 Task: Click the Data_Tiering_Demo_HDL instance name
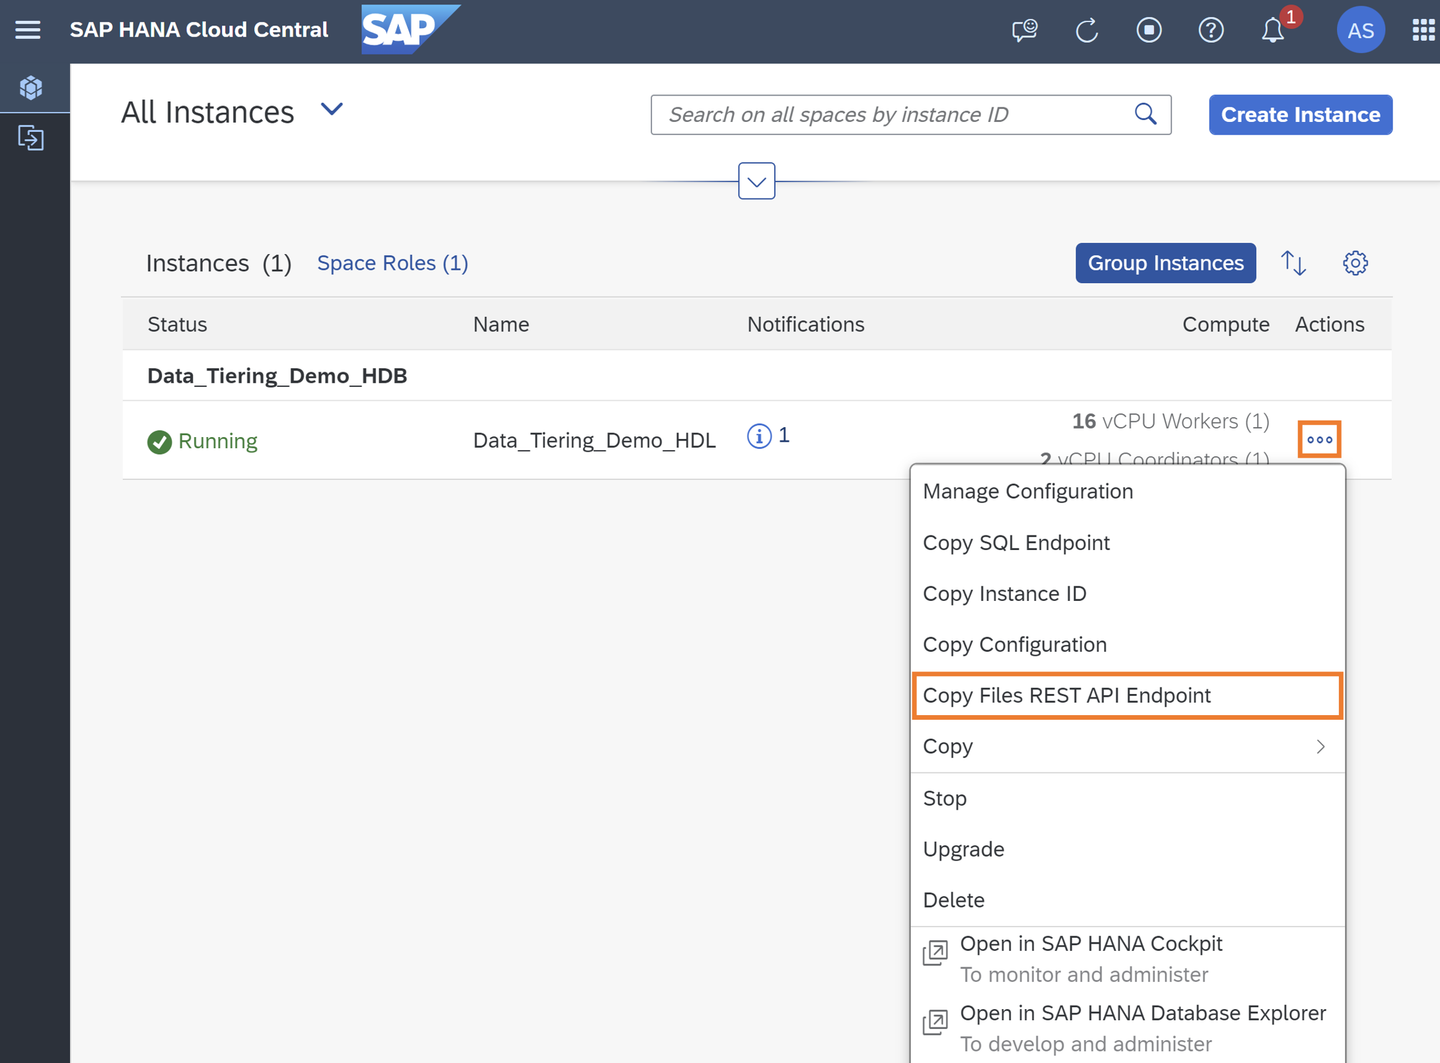tap(594, 441)
